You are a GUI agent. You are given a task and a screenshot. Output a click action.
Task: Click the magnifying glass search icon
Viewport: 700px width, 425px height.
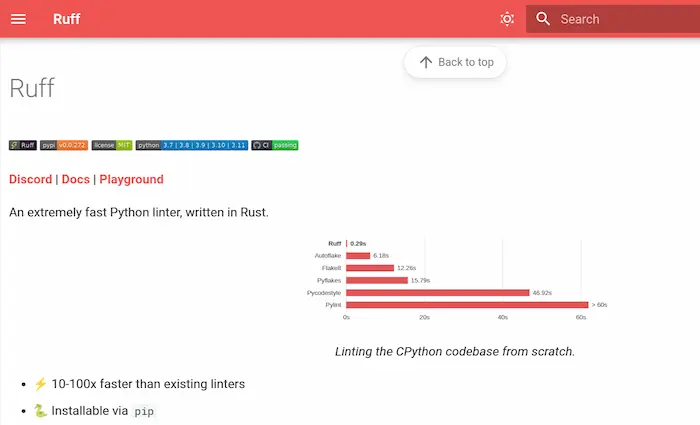tap(543, 19)
